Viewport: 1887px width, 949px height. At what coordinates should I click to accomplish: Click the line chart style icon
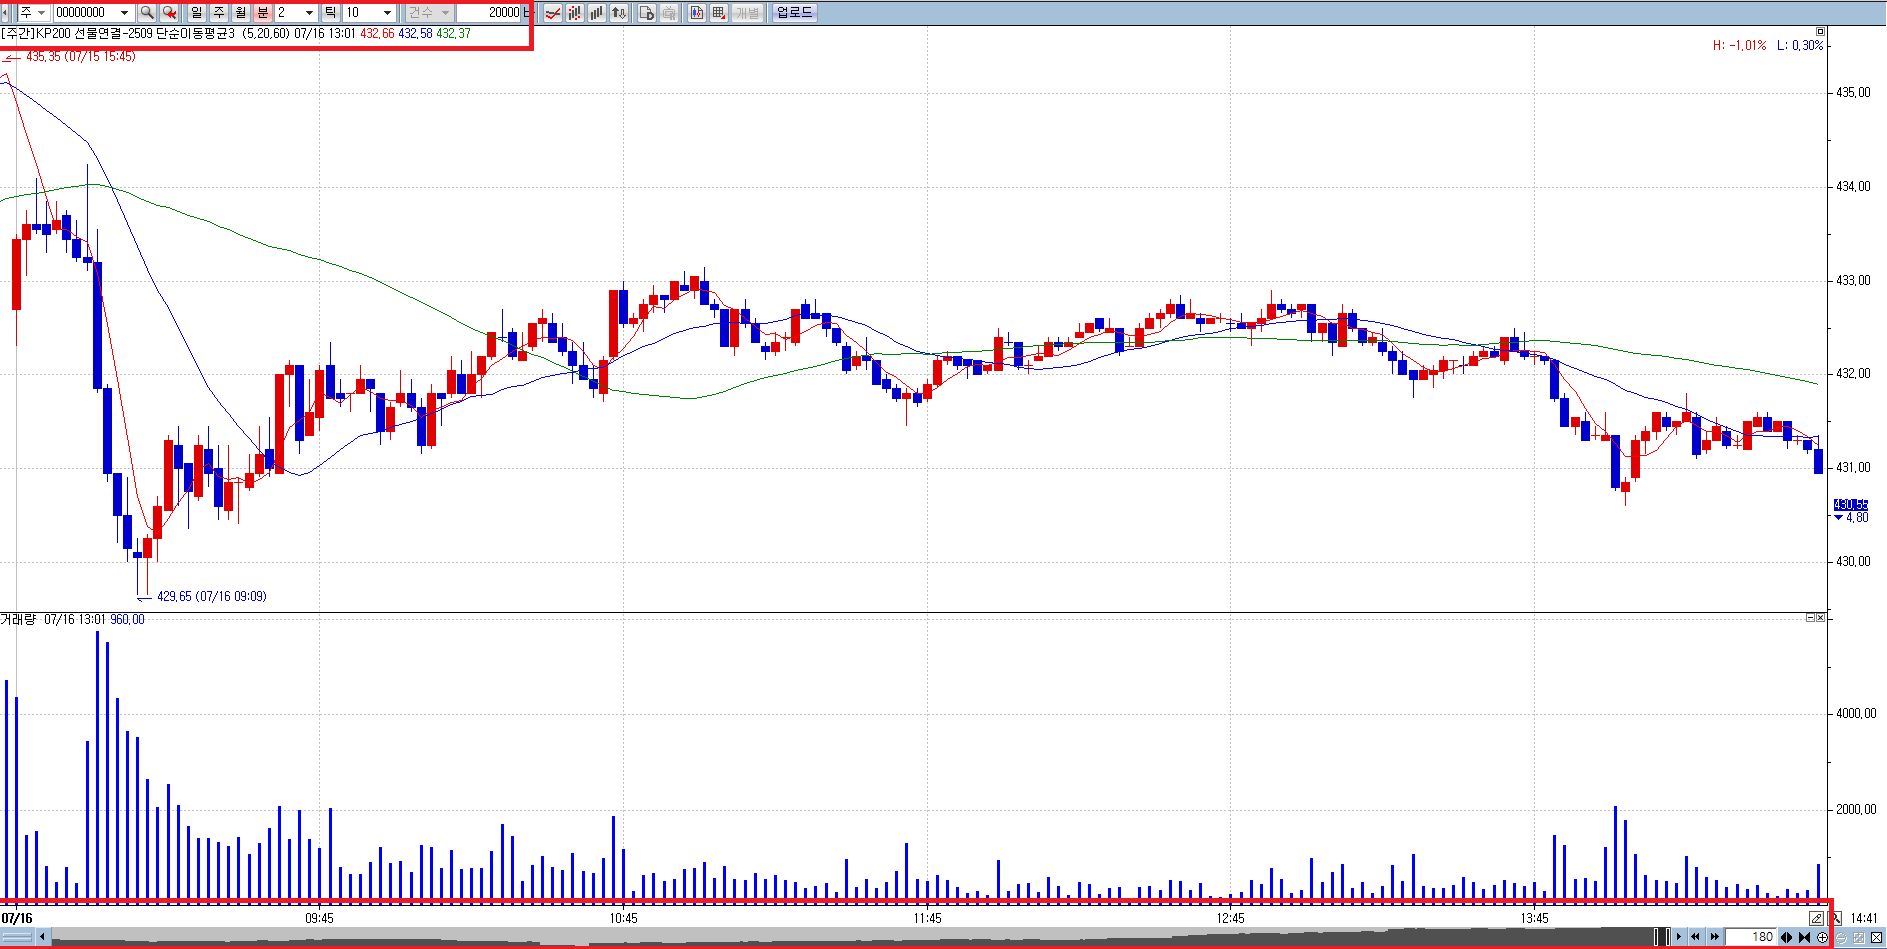(x=553, y=13)
